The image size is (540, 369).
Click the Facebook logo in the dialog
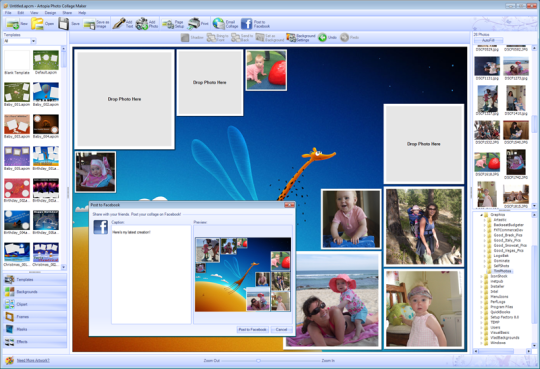point(101,227)
